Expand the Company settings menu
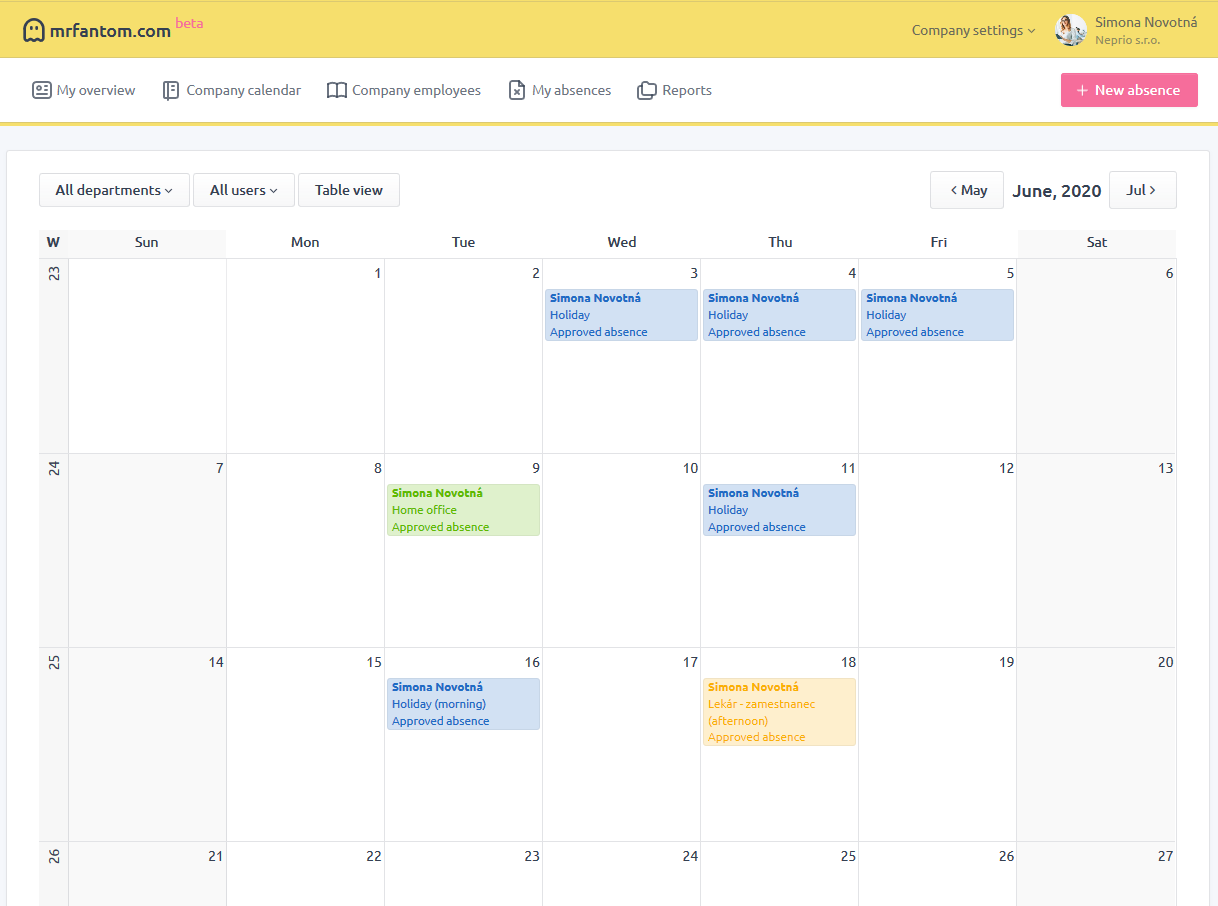This screenshot has width=1218, height=906. (x=973, y=30)
